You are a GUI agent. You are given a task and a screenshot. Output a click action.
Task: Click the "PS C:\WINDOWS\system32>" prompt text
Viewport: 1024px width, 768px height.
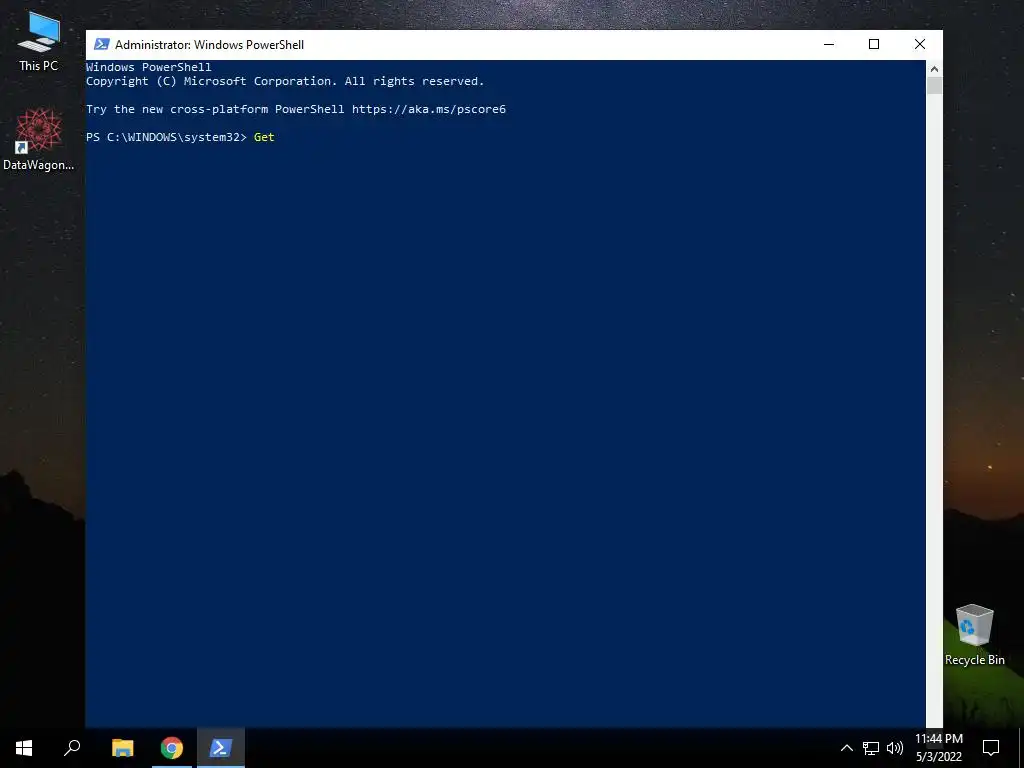click(167, 137)
